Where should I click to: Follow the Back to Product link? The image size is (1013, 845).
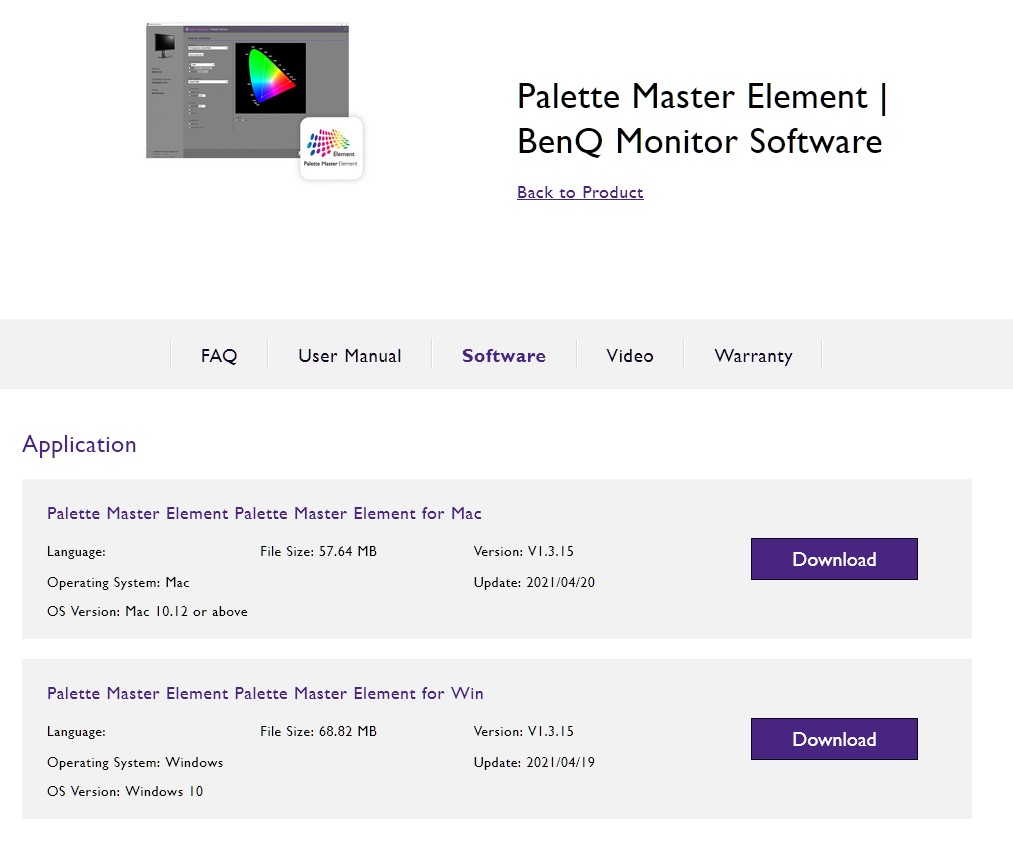coord(580,192)
